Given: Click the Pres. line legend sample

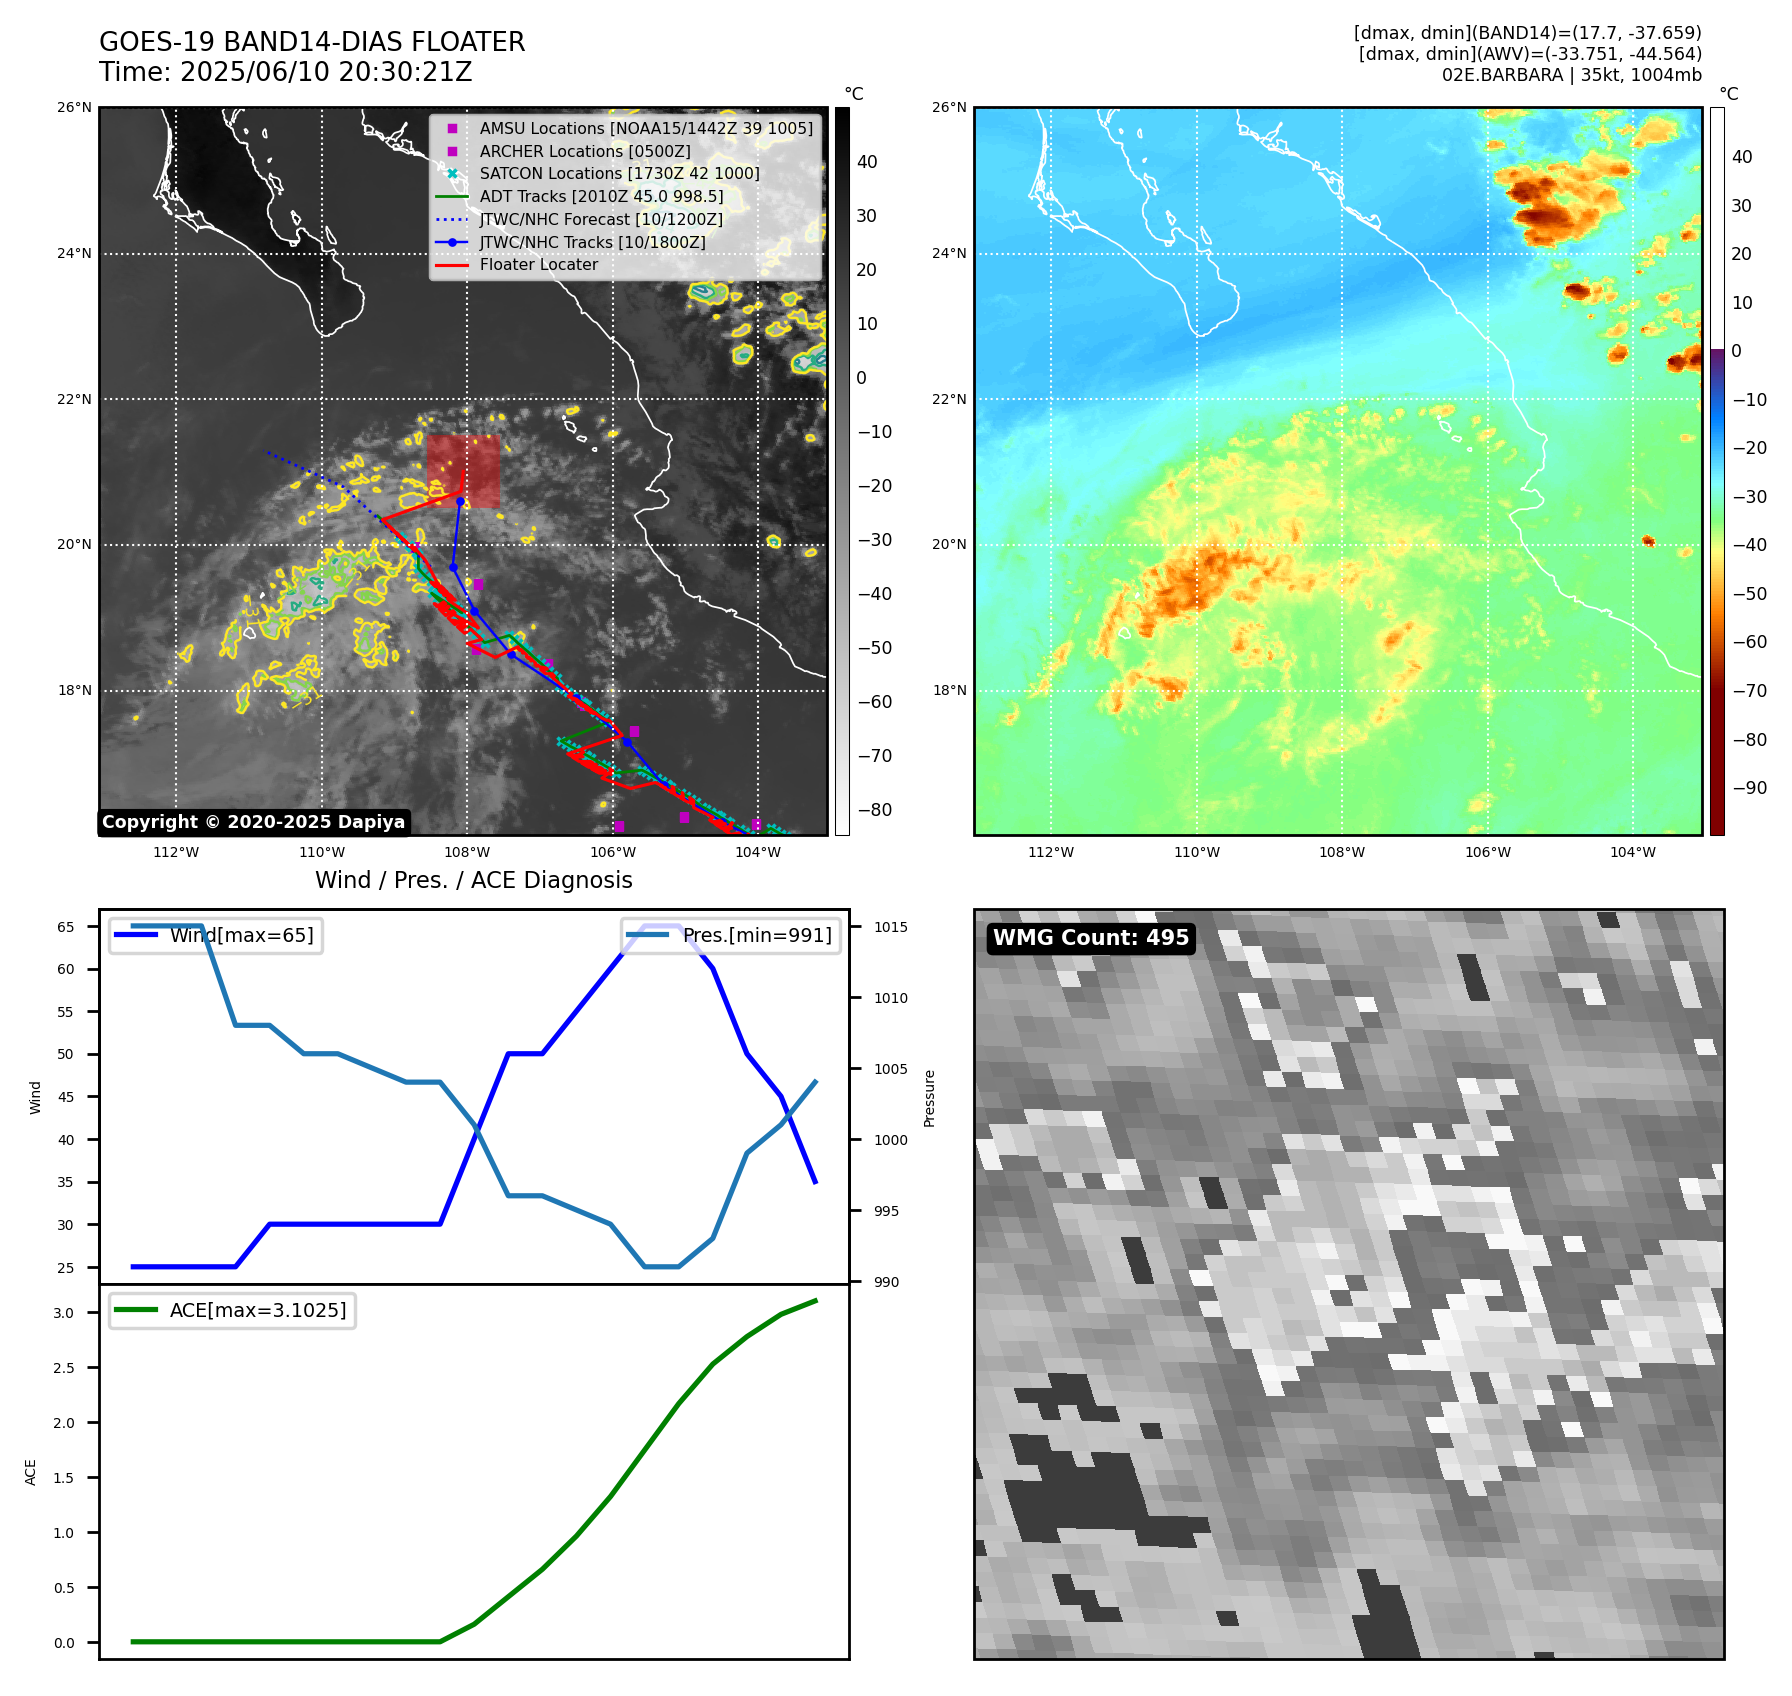Looking at the screenshot, I should (x=648, y=935).
